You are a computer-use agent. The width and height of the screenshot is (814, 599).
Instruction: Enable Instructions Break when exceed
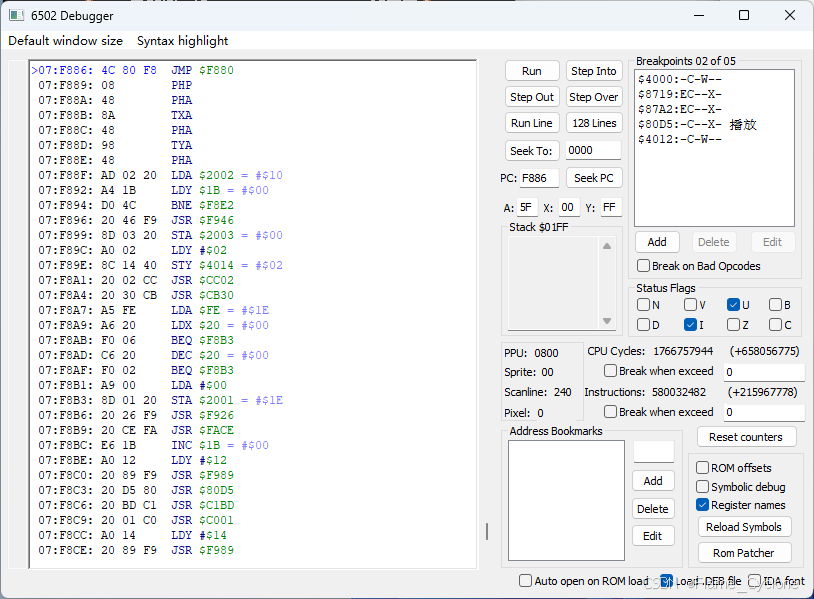pyautogui.click(x=610, y=412)
